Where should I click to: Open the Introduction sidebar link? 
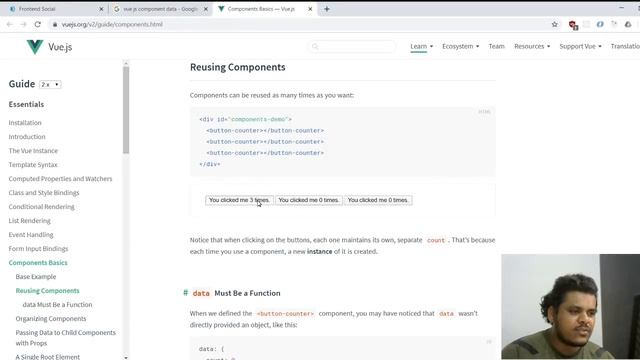click(x=27, y=136)
